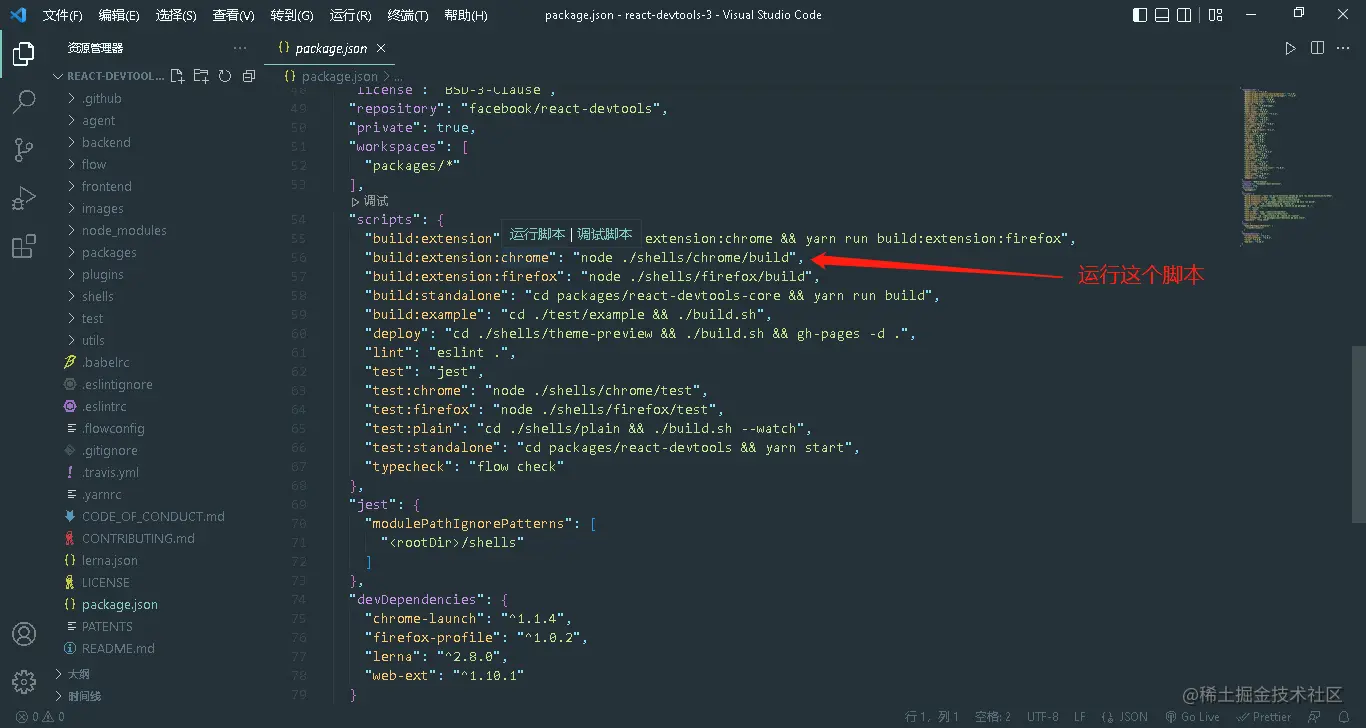Click the Customize Layout icon
Image resolution: width=1366 pixels, height=728 pixels.
[1216, 15]
